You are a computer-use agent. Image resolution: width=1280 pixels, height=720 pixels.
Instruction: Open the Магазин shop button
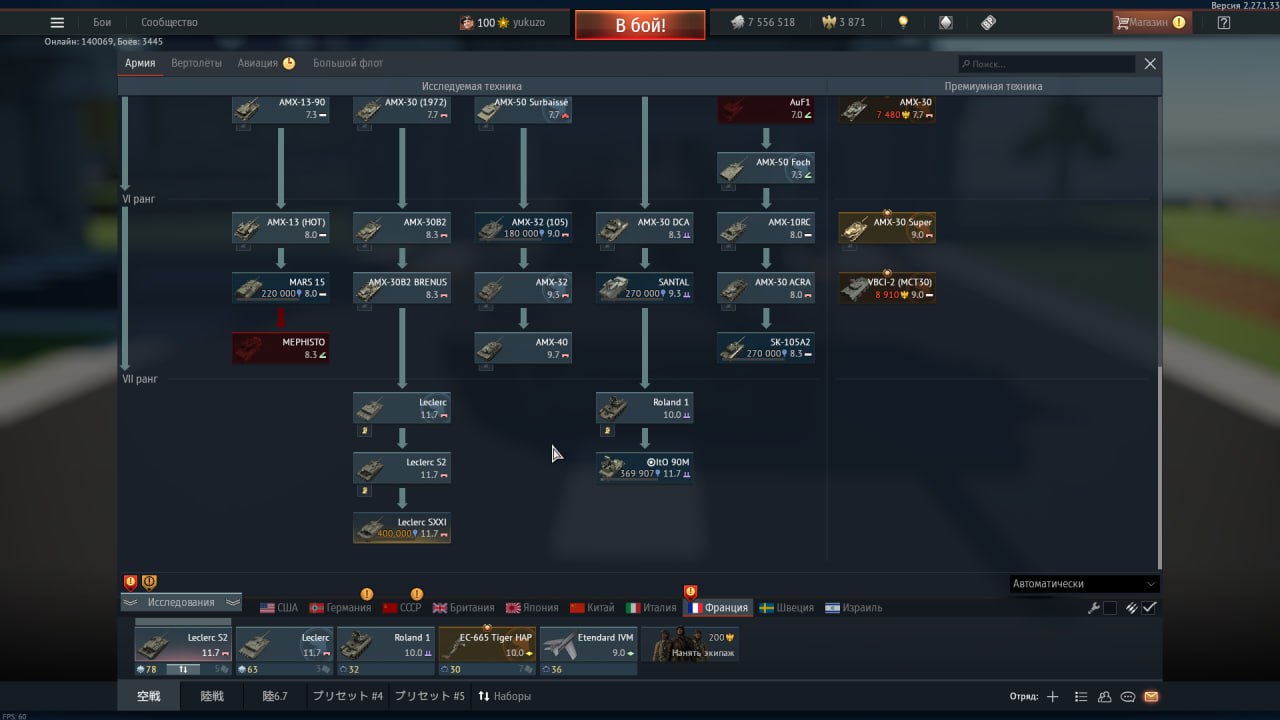(1151, 23)
